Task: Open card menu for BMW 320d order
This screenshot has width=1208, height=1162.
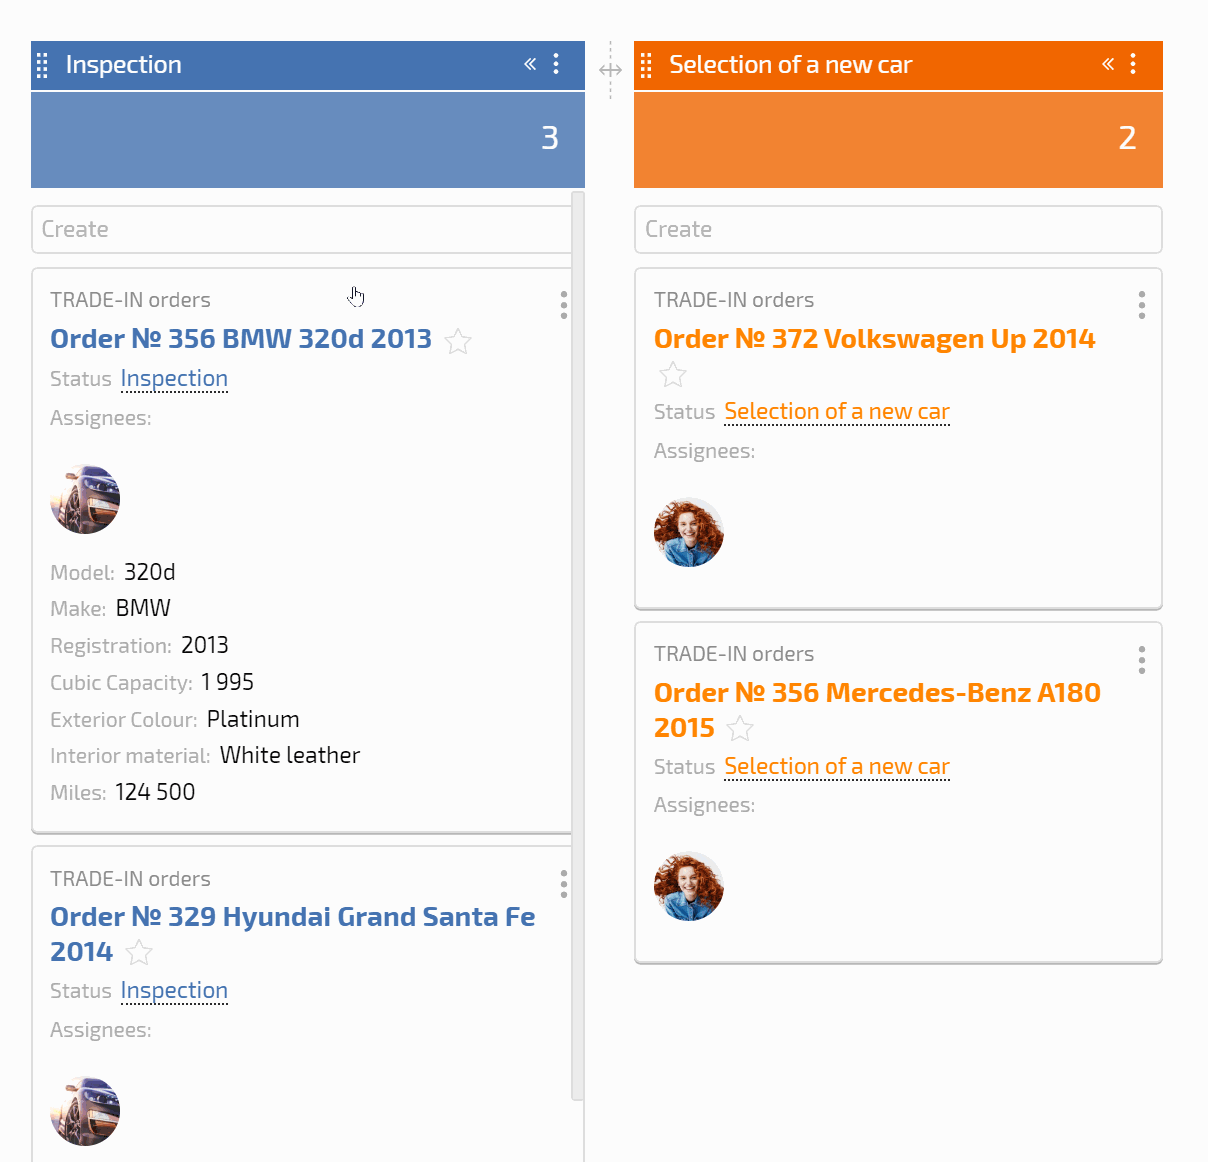Action: (x=564, y=305)
